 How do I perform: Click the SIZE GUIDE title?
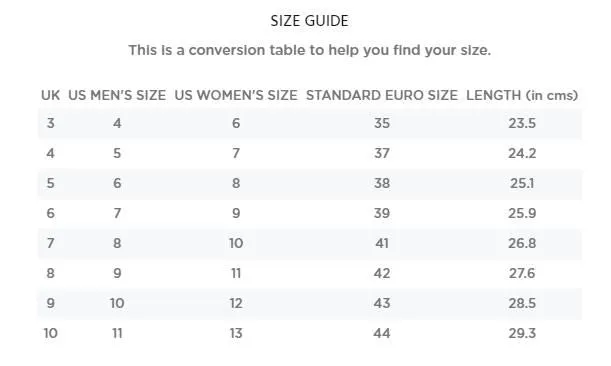(309, 21)
